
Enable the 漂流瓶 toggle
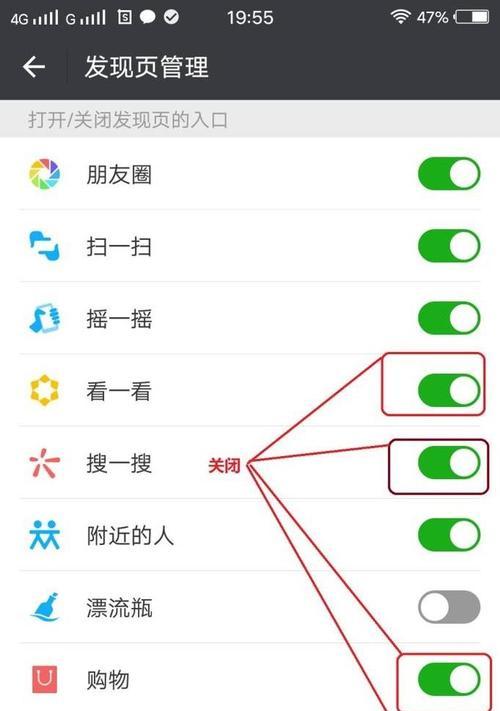pos(449,607)
